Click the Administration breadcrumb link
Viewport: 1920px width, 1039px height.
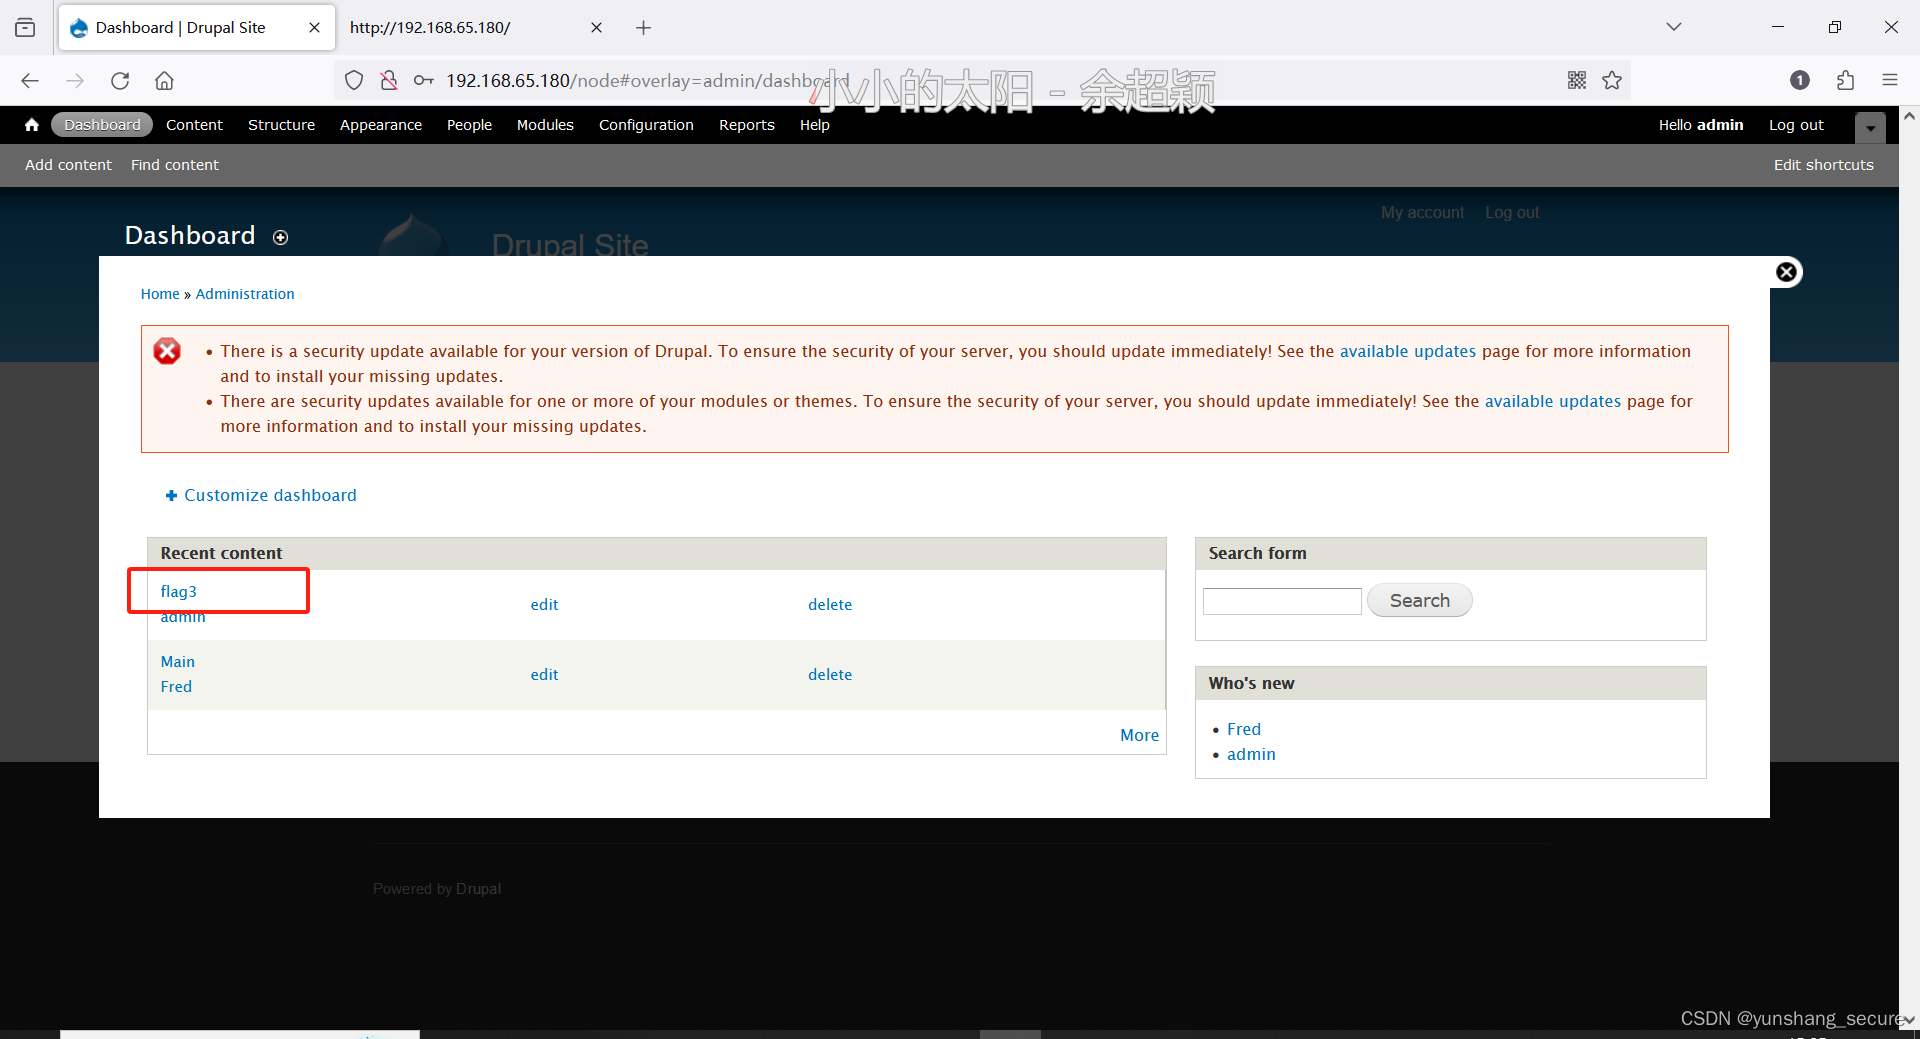point(245,294)
